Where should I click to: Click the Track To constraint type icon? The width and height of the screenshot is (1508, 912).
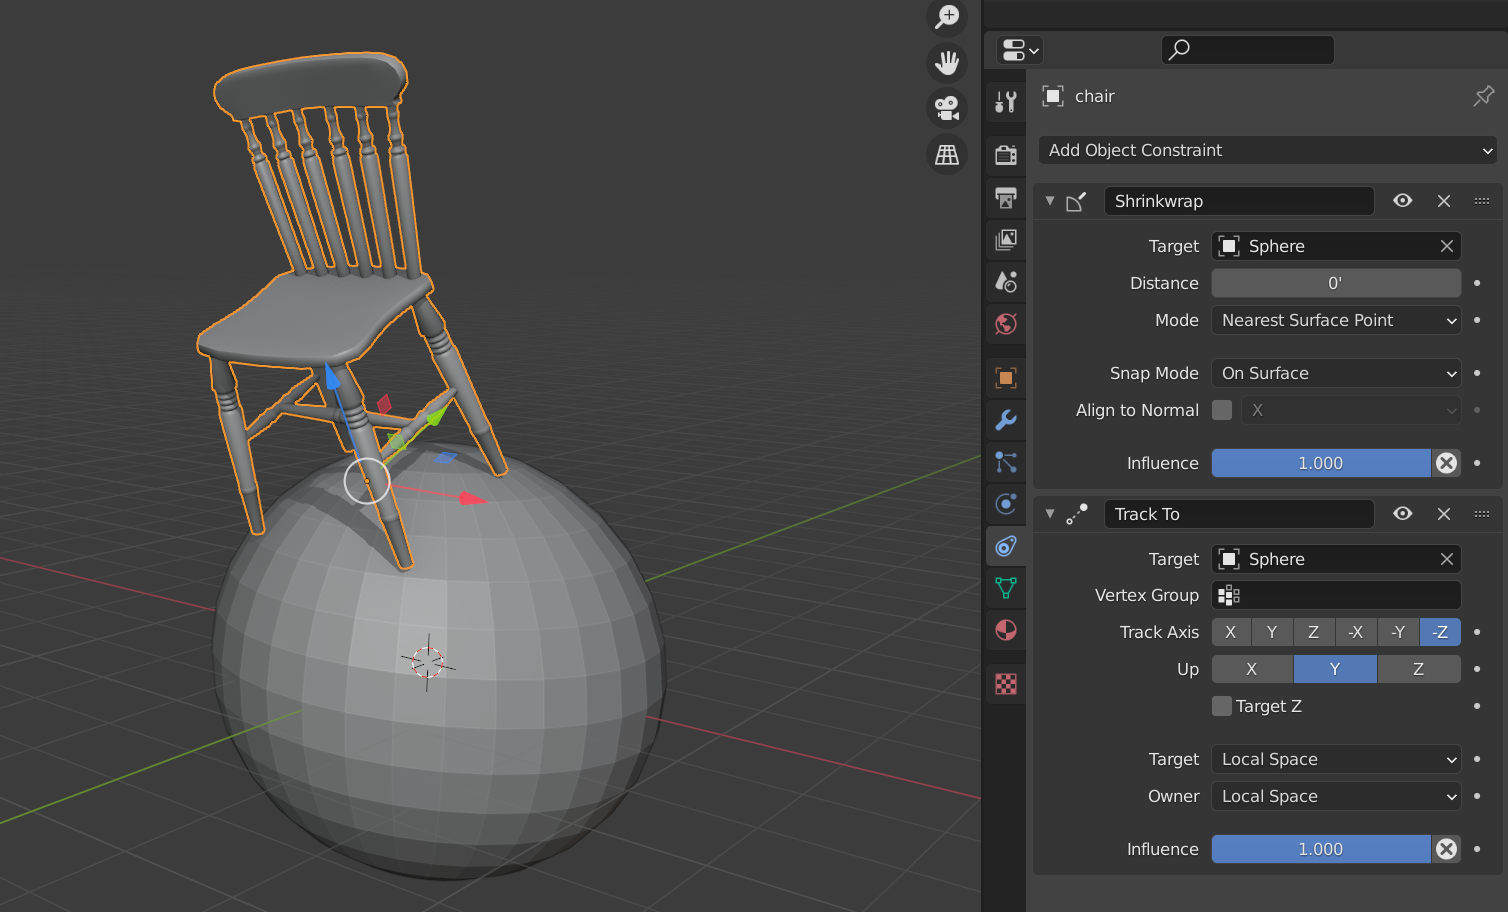[1076, 514]
